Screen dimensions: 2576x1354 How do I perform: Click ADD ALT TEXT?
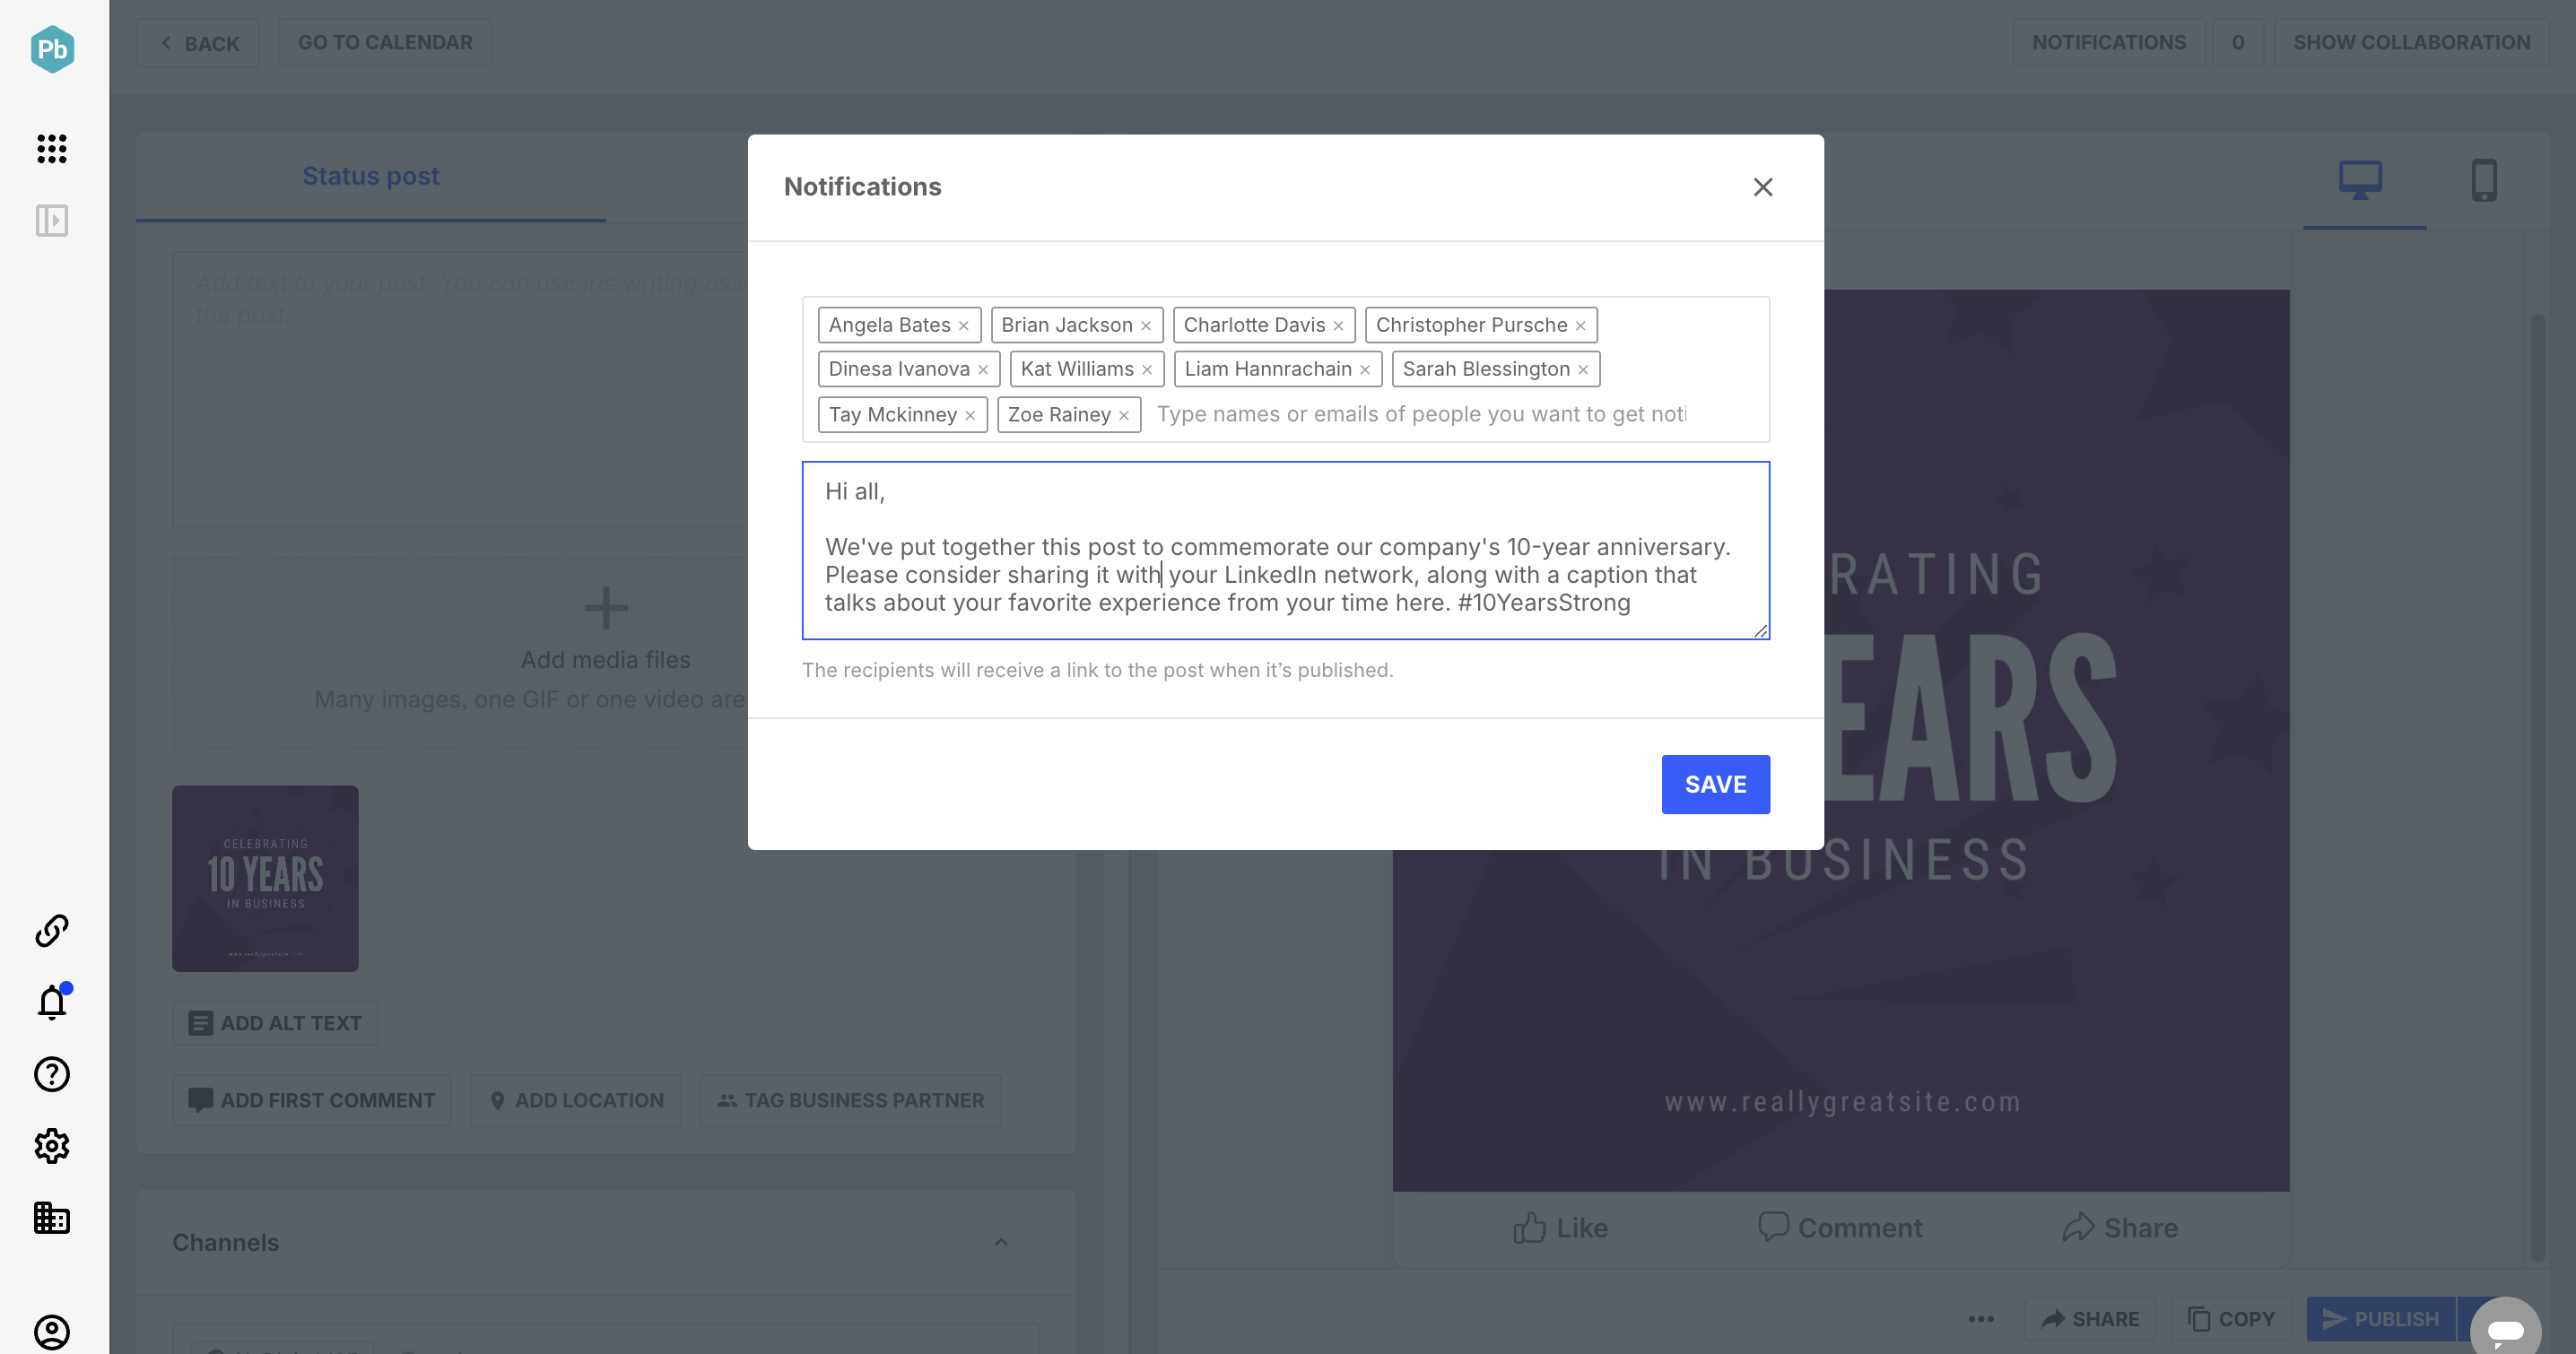coord(275,1023)
